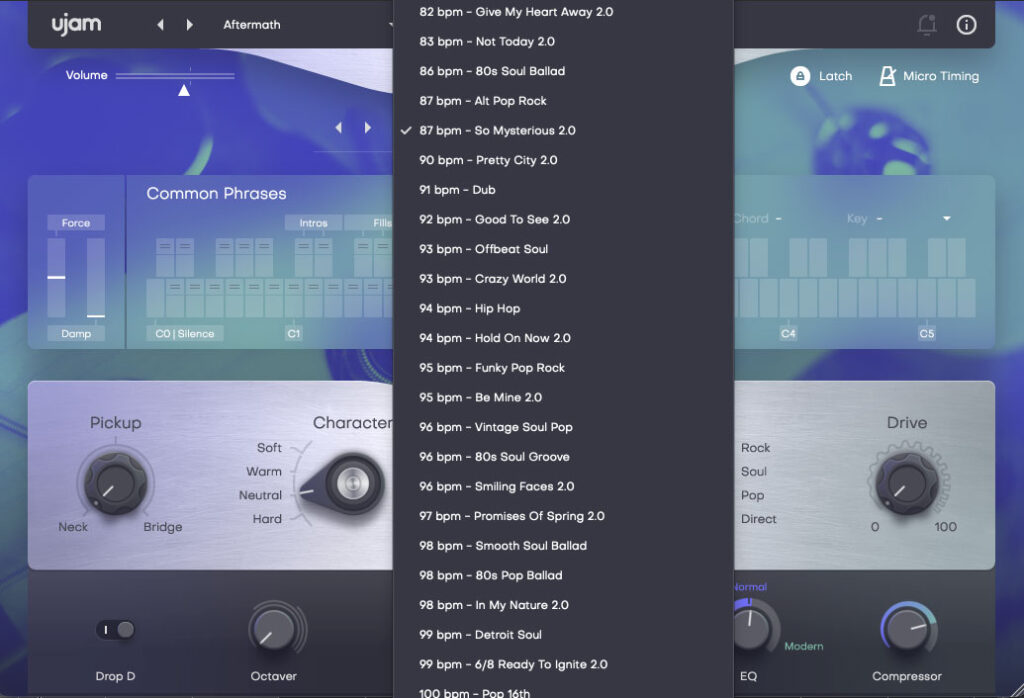Turn the Octaver knob
The width and height of the screenshot is (1024, 698).
tap(273, 631)
